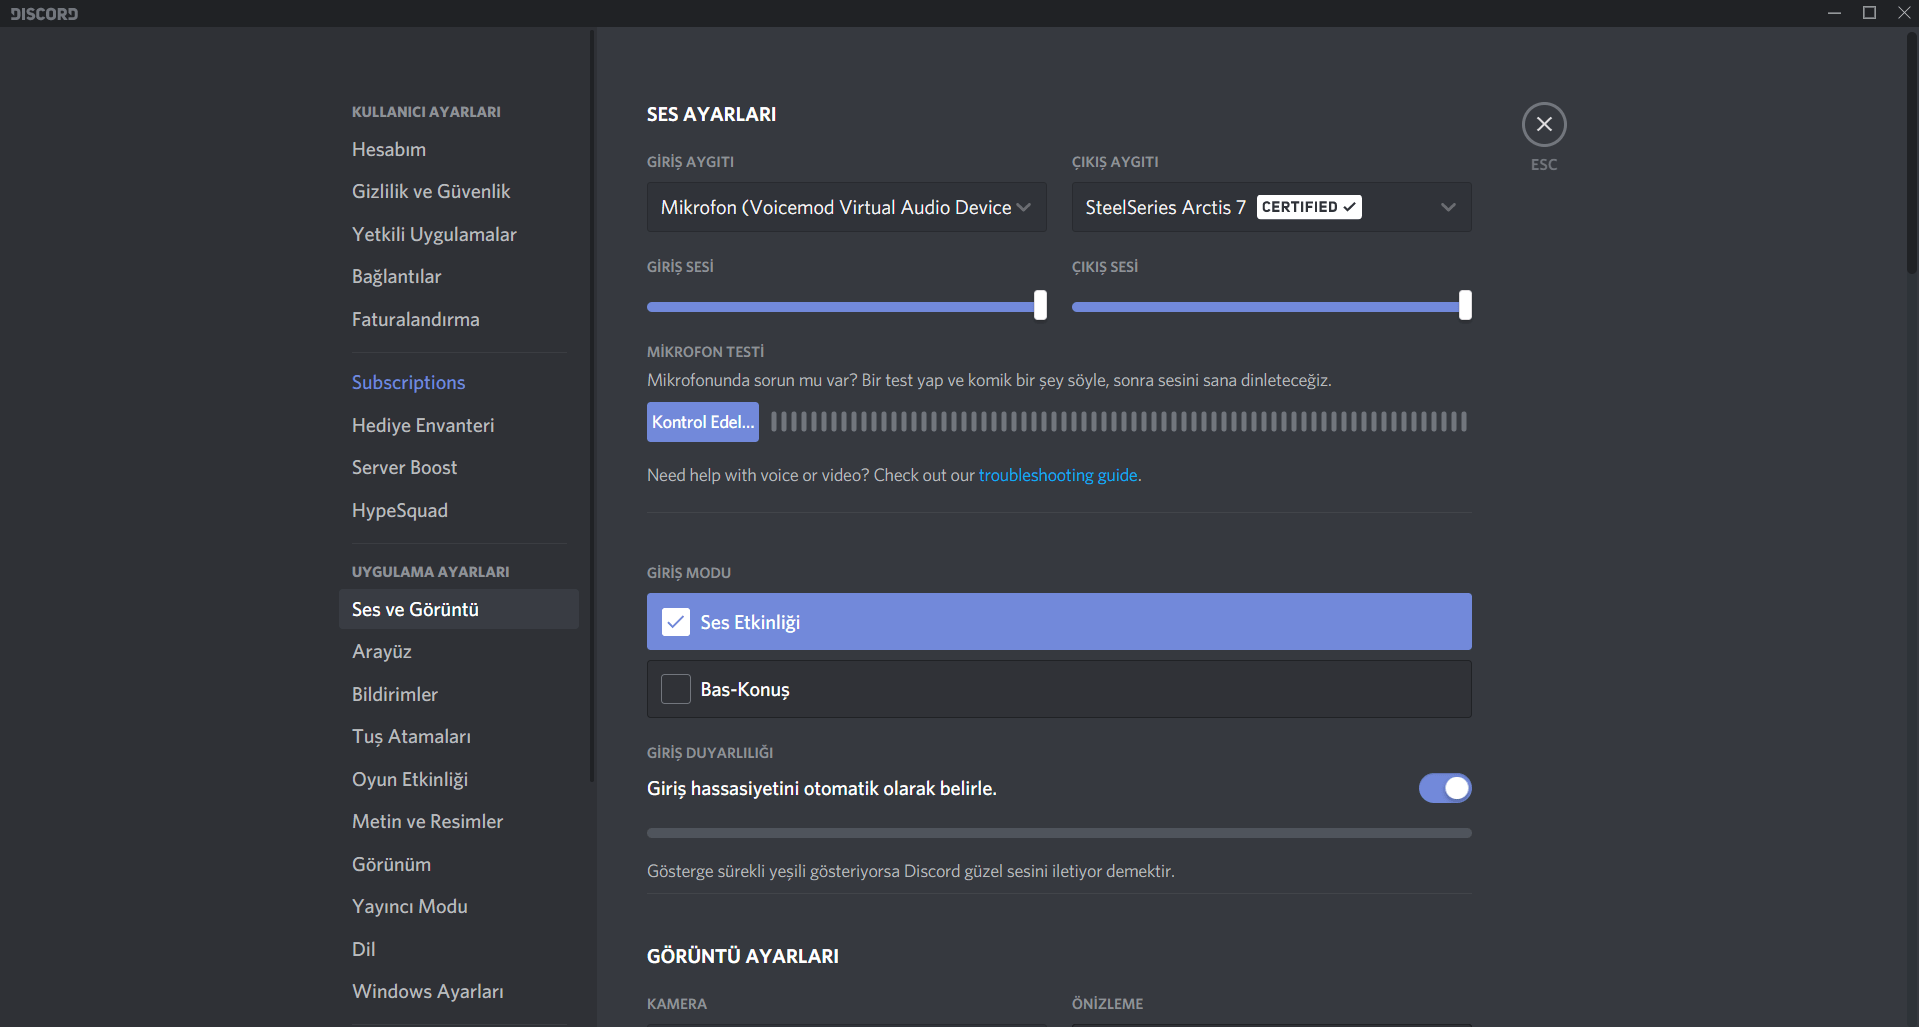The width and height of the screenshot is (1919, 1027).
Task: Click the Discord logo in title bar
Action: [44, 13]
